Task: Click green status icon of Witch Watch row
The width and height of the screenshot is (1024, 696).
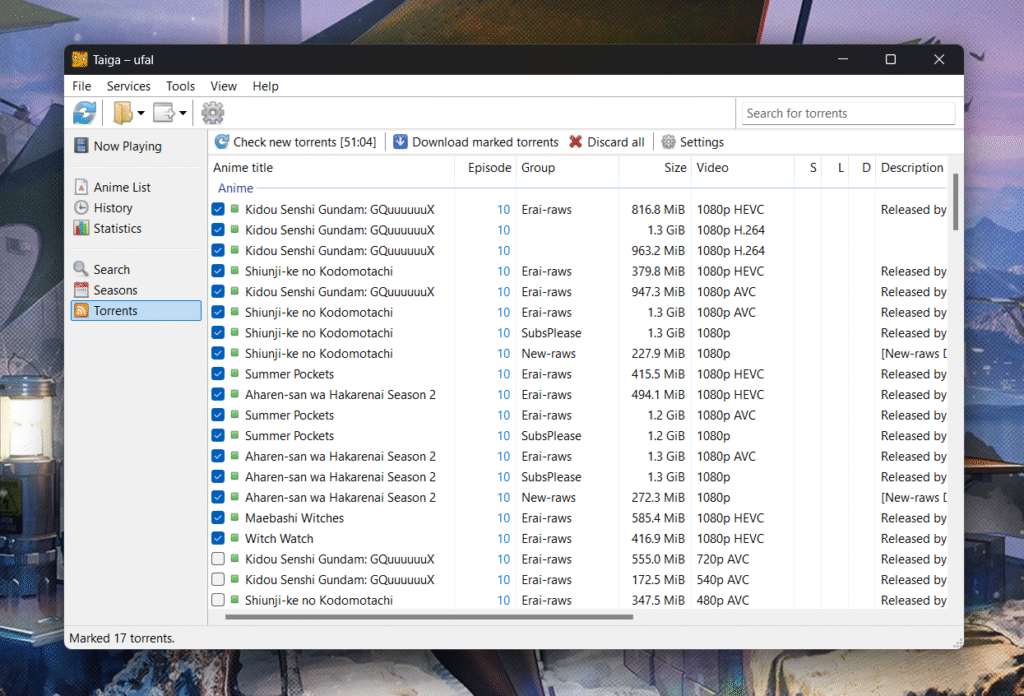Action: click(234, 538)
